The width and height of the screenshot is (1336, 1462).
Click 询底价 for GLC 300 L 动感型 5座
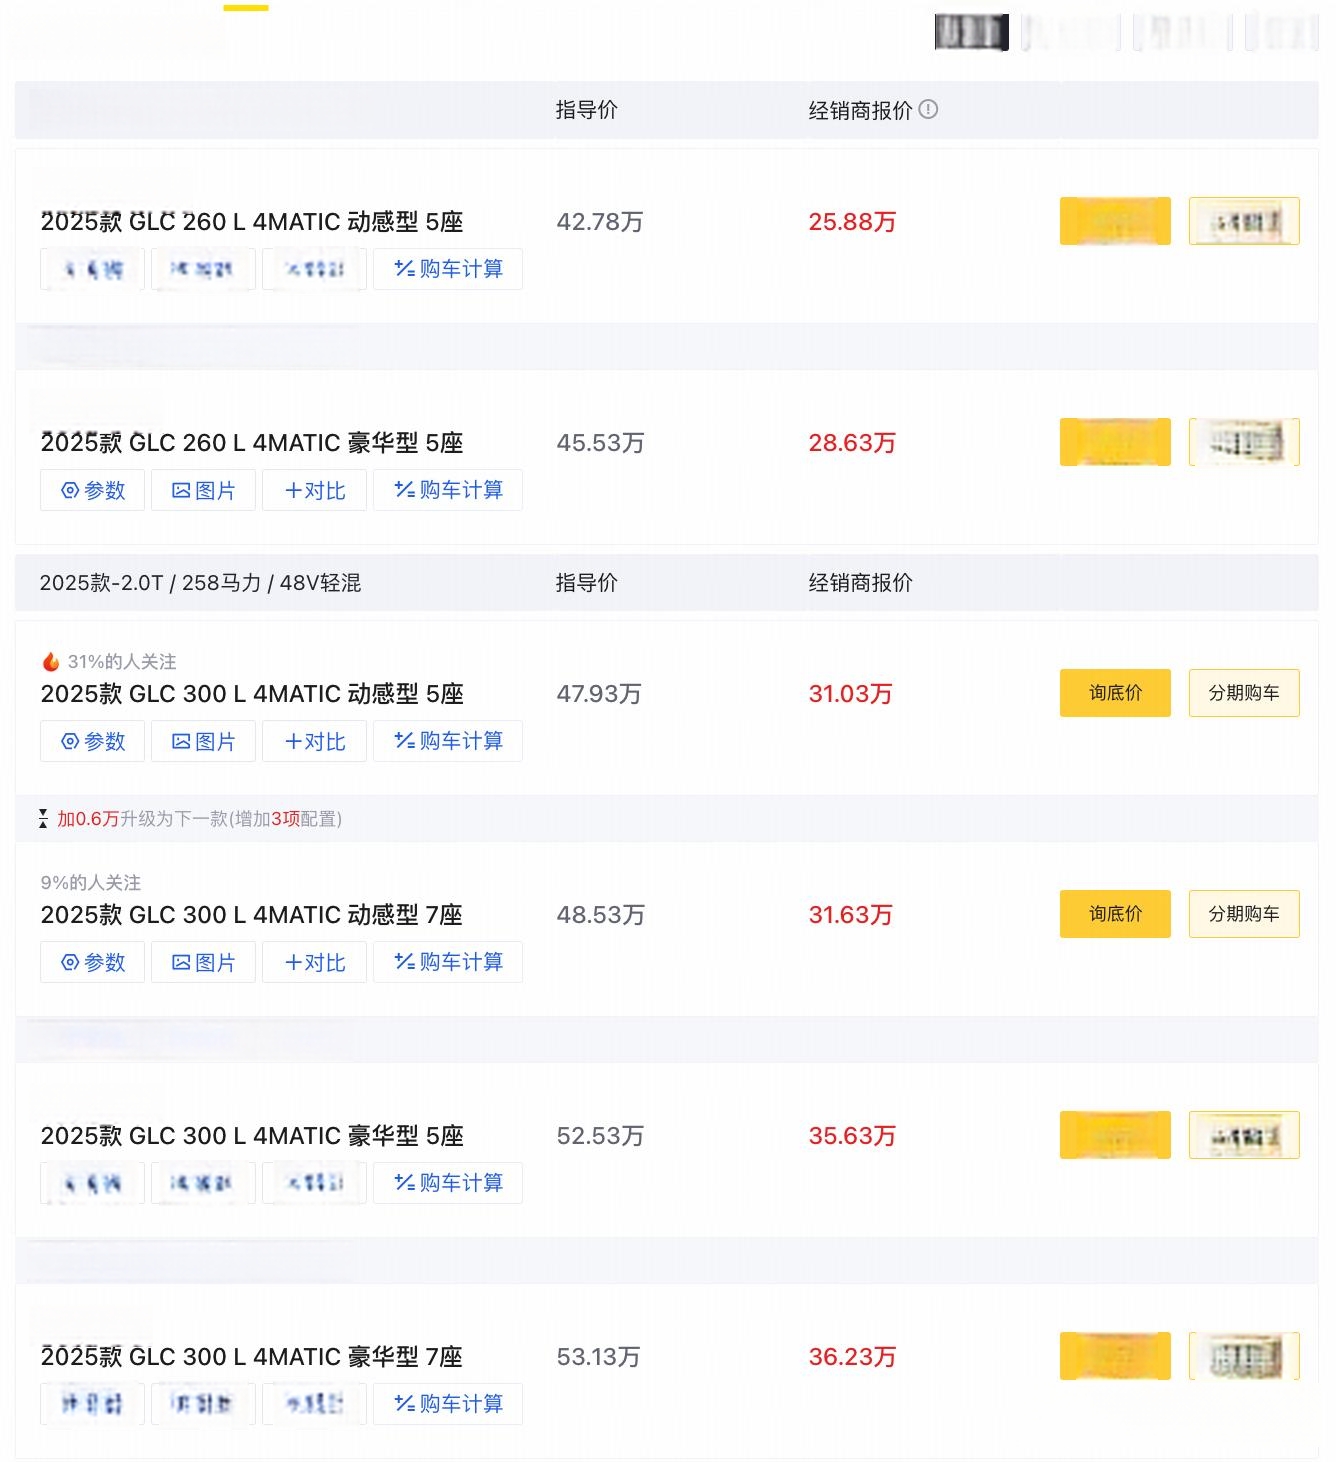click(x=1115, y=693)
